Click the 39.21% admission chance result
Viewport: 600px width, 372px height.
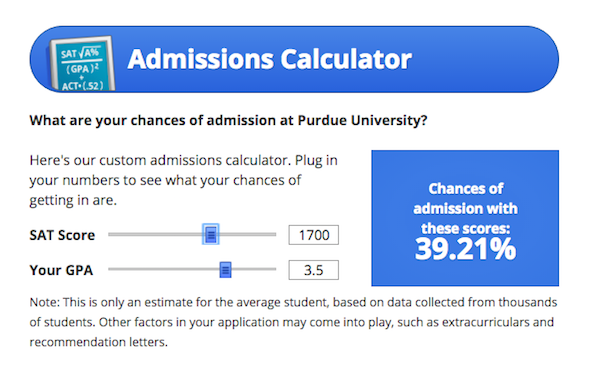465,249
